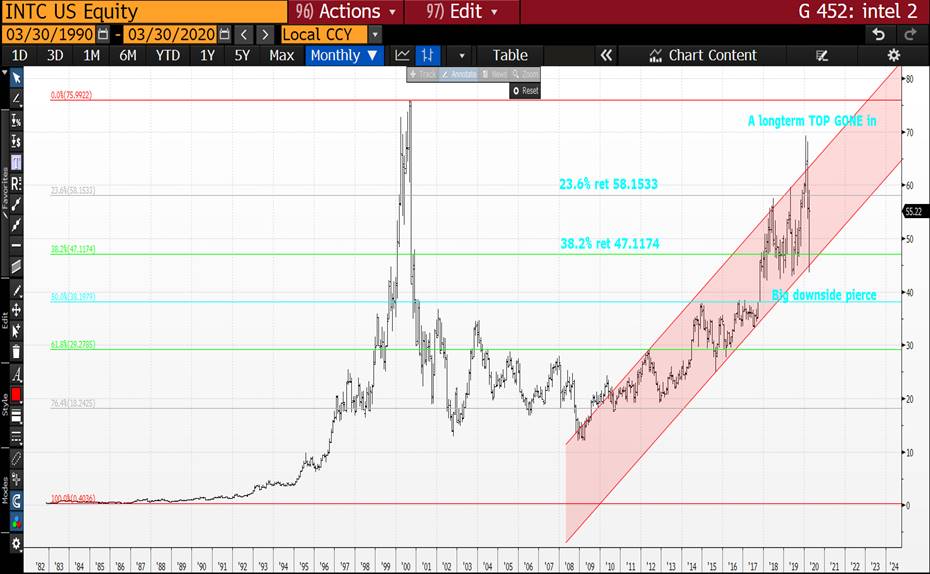Image resolution: width=930 pixels, height=574 pixels.
Task: Select the thick line segment tool
Action: (x=16, y=204)
